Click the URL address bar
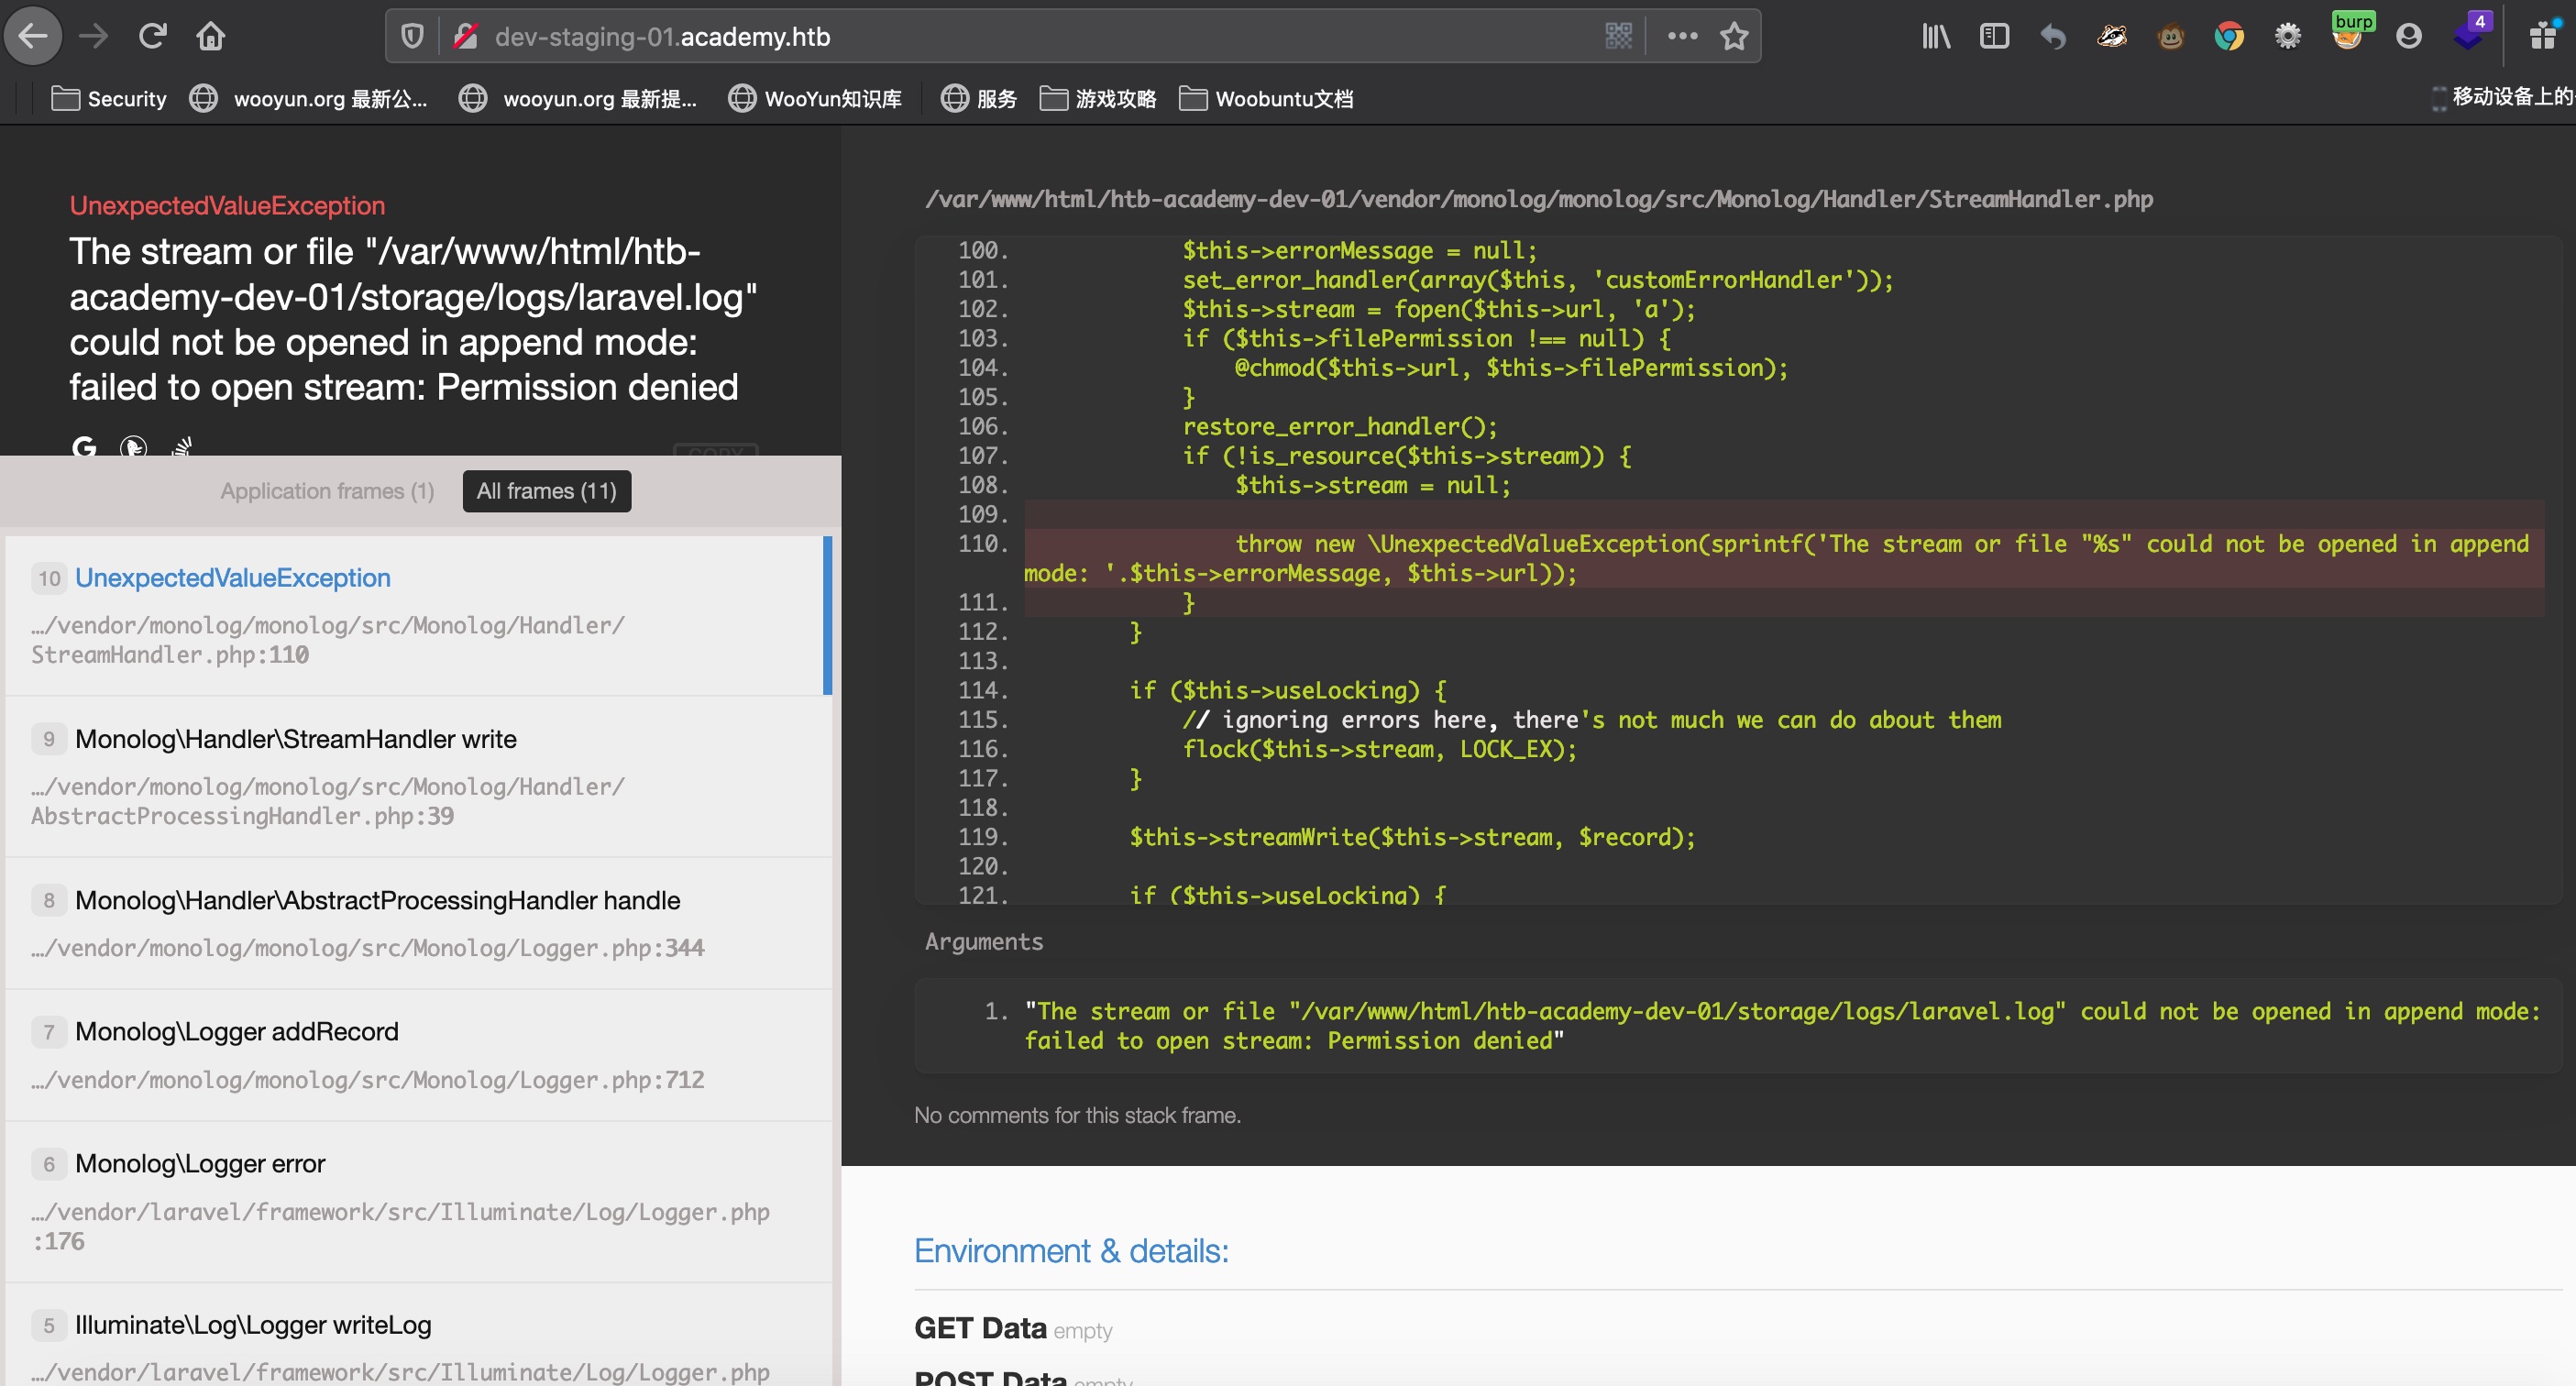The width and height of the screenshot is (2576, 1386). pyautogui.click(x=1000, y=37)
